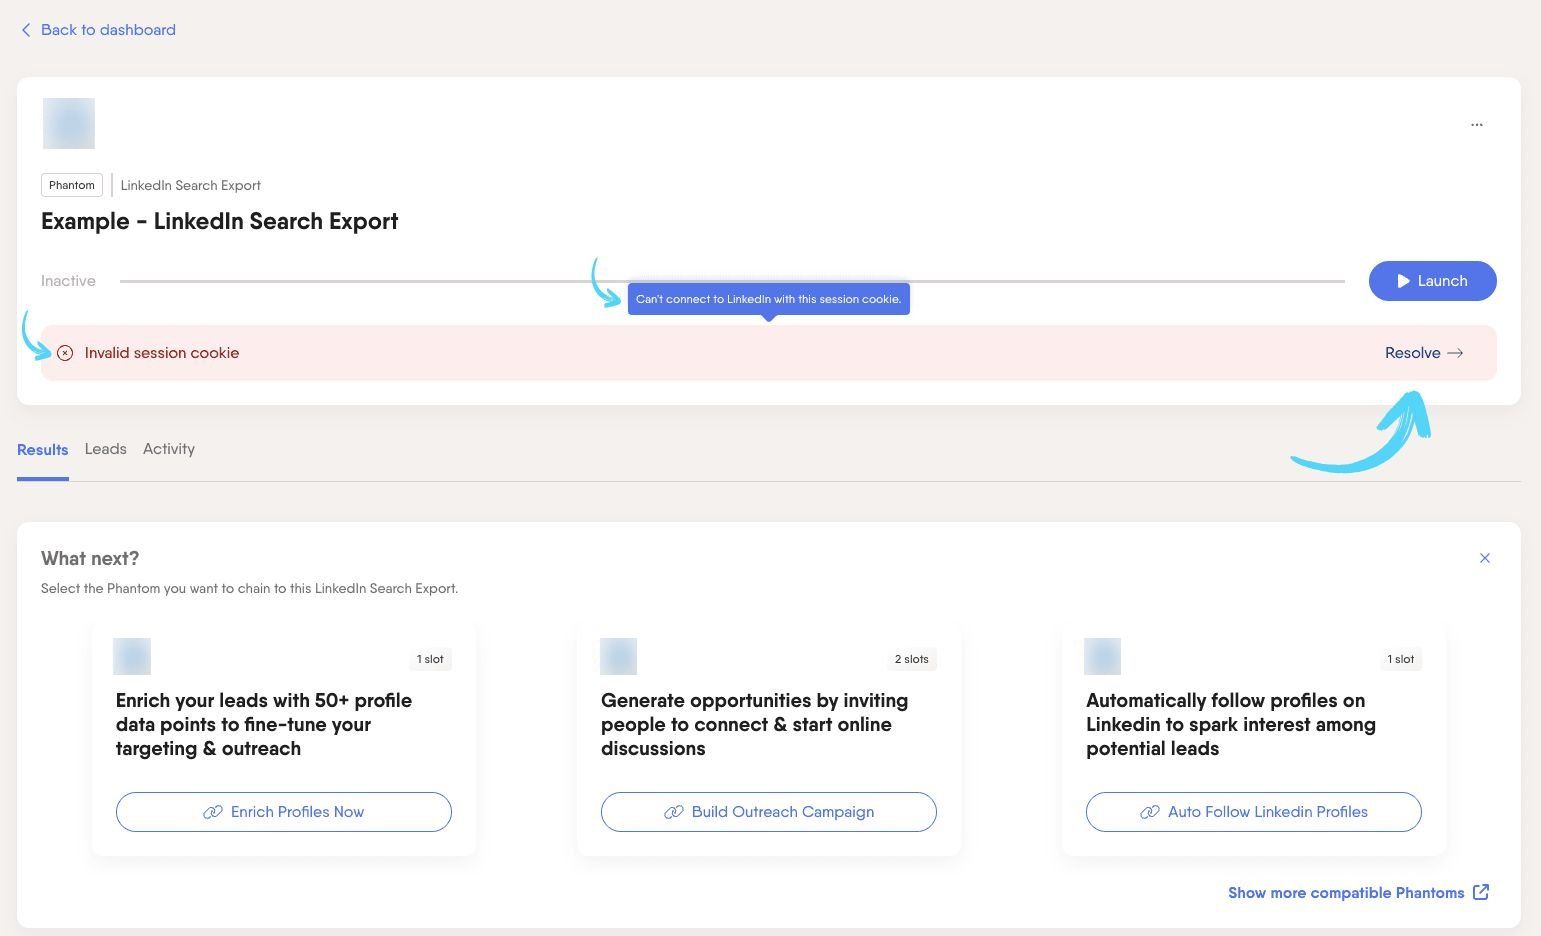This screenshot has height=936, width=1541.
Task: Click Build Outreach Campaign button
Action: pos(769,812)
